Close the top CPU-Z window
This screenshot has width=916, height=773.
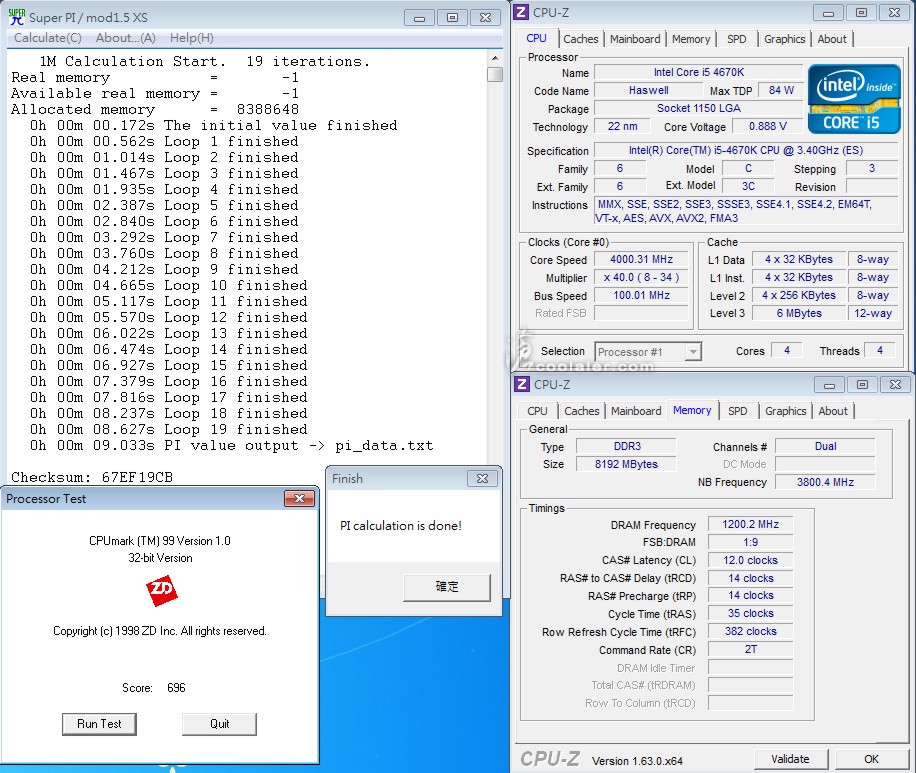(x=894, y=13)
